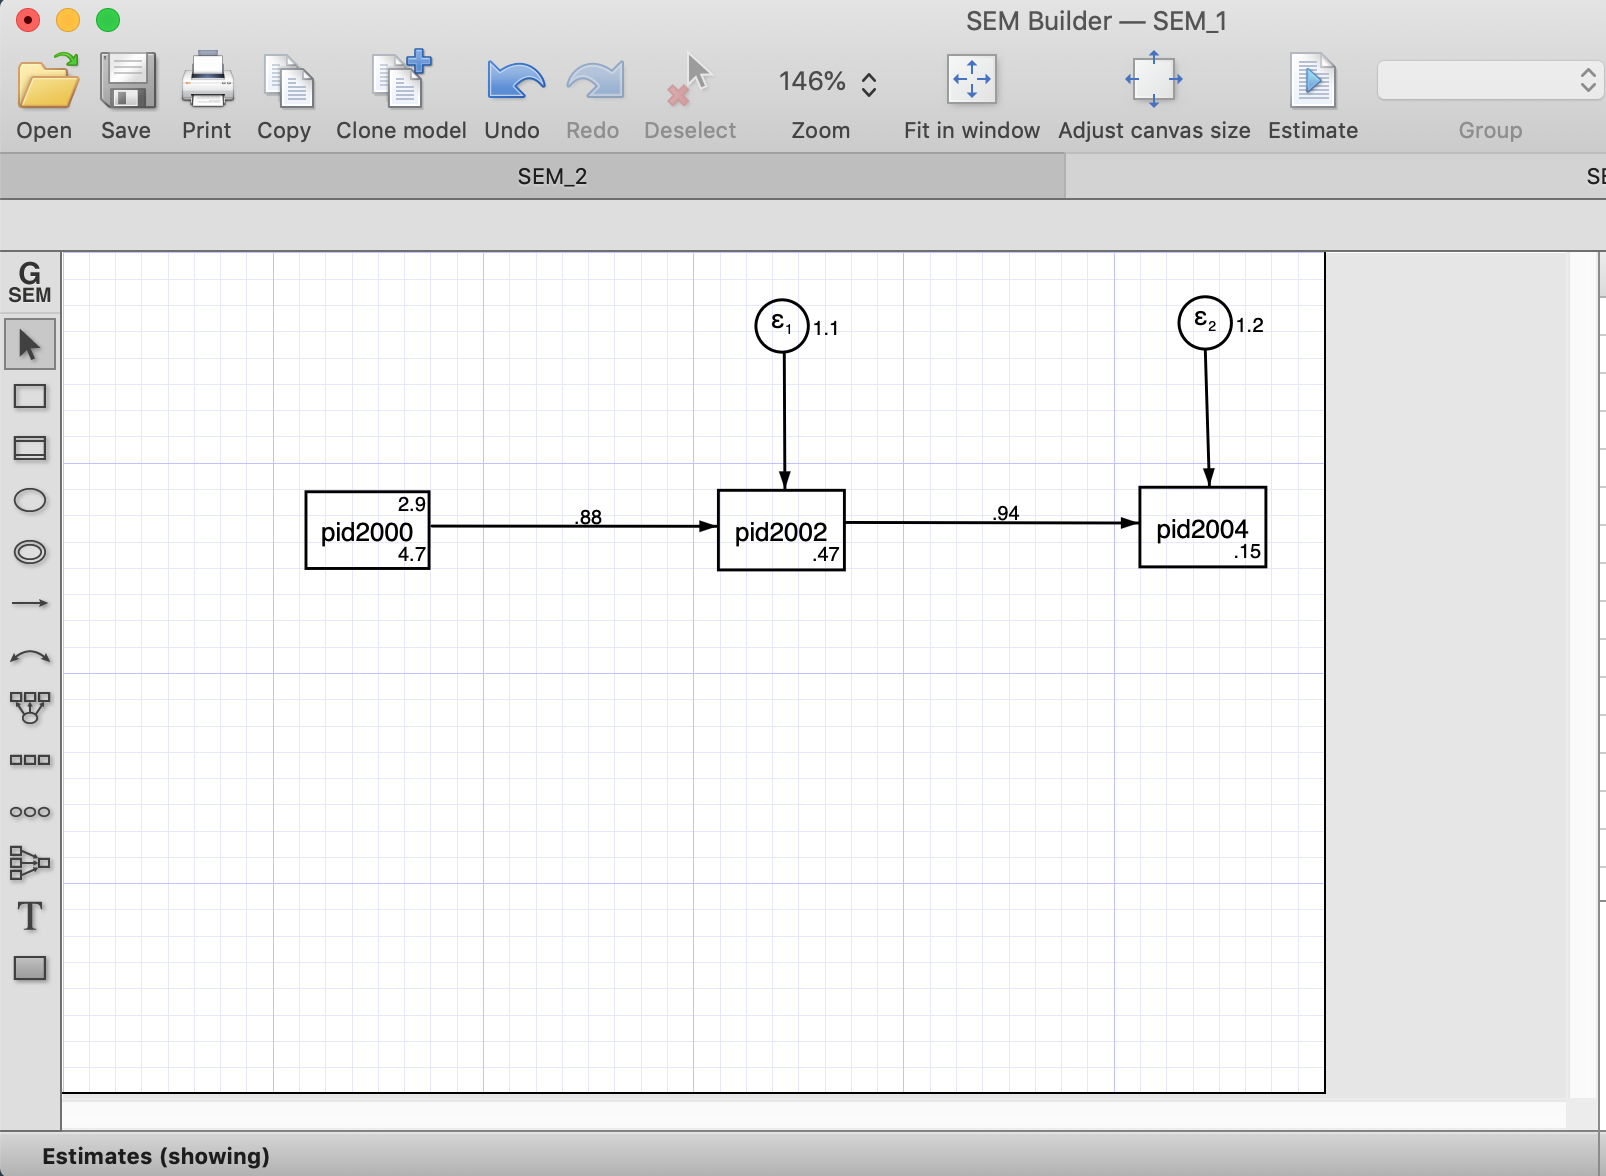Screen dimensions: 1606x1176
Task: Choose the Select arrow tool
Action: (x=30, y=345)
